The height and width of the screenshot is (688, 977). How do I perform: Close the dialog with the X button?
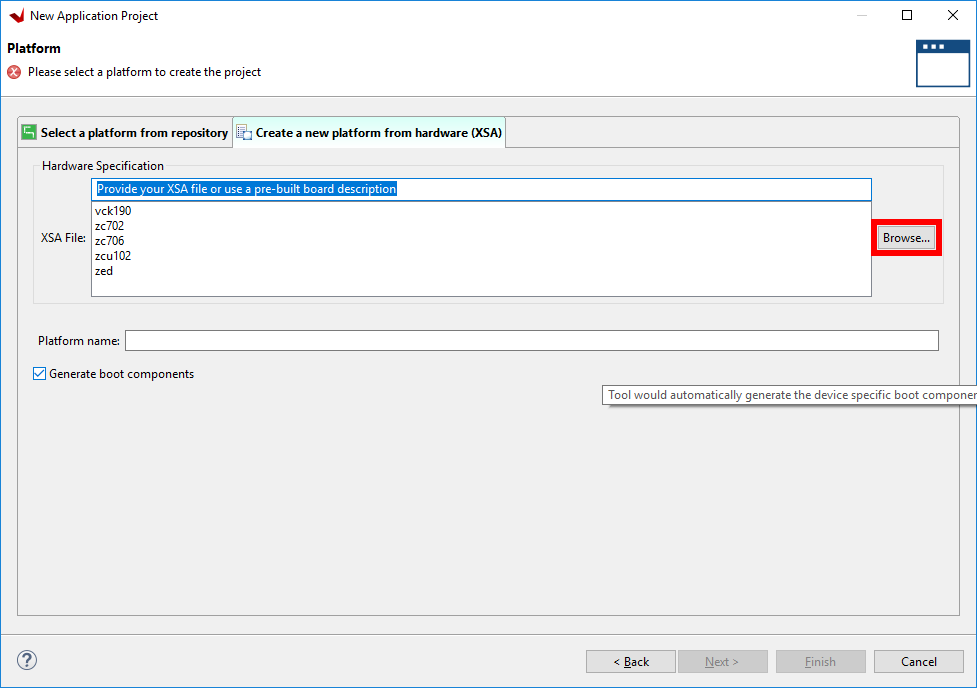click(x=953, y=15)
